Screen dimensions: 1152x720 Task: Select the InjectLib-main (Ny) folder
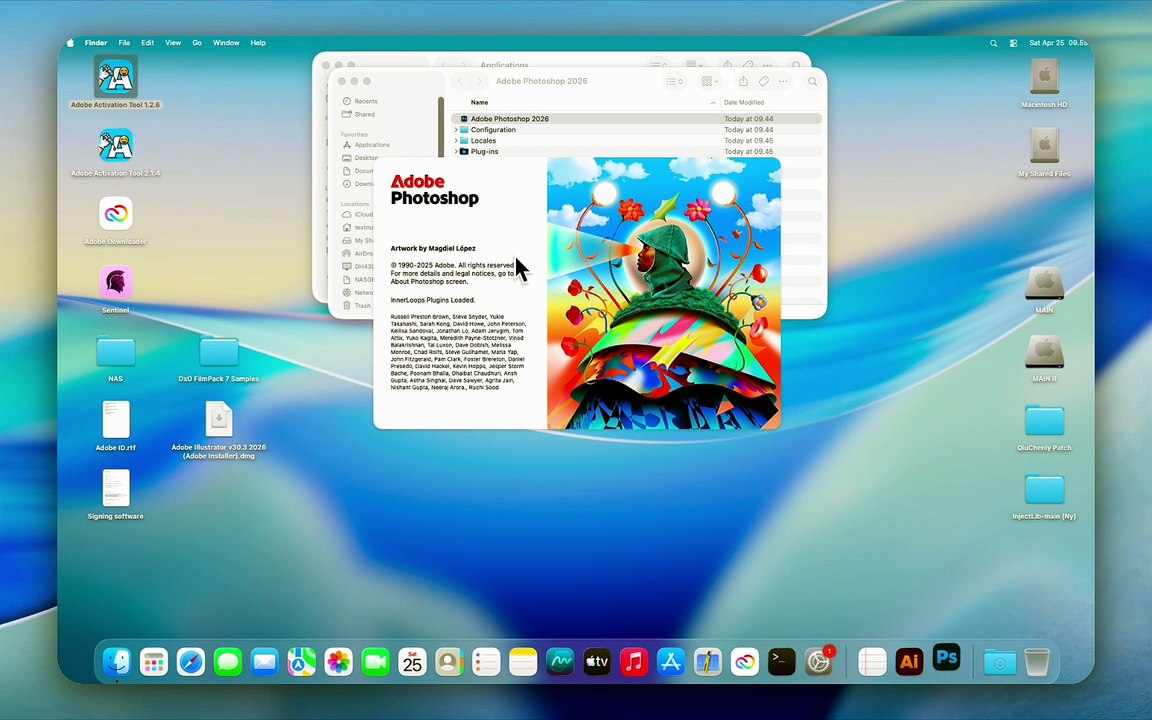[1044, 489]
